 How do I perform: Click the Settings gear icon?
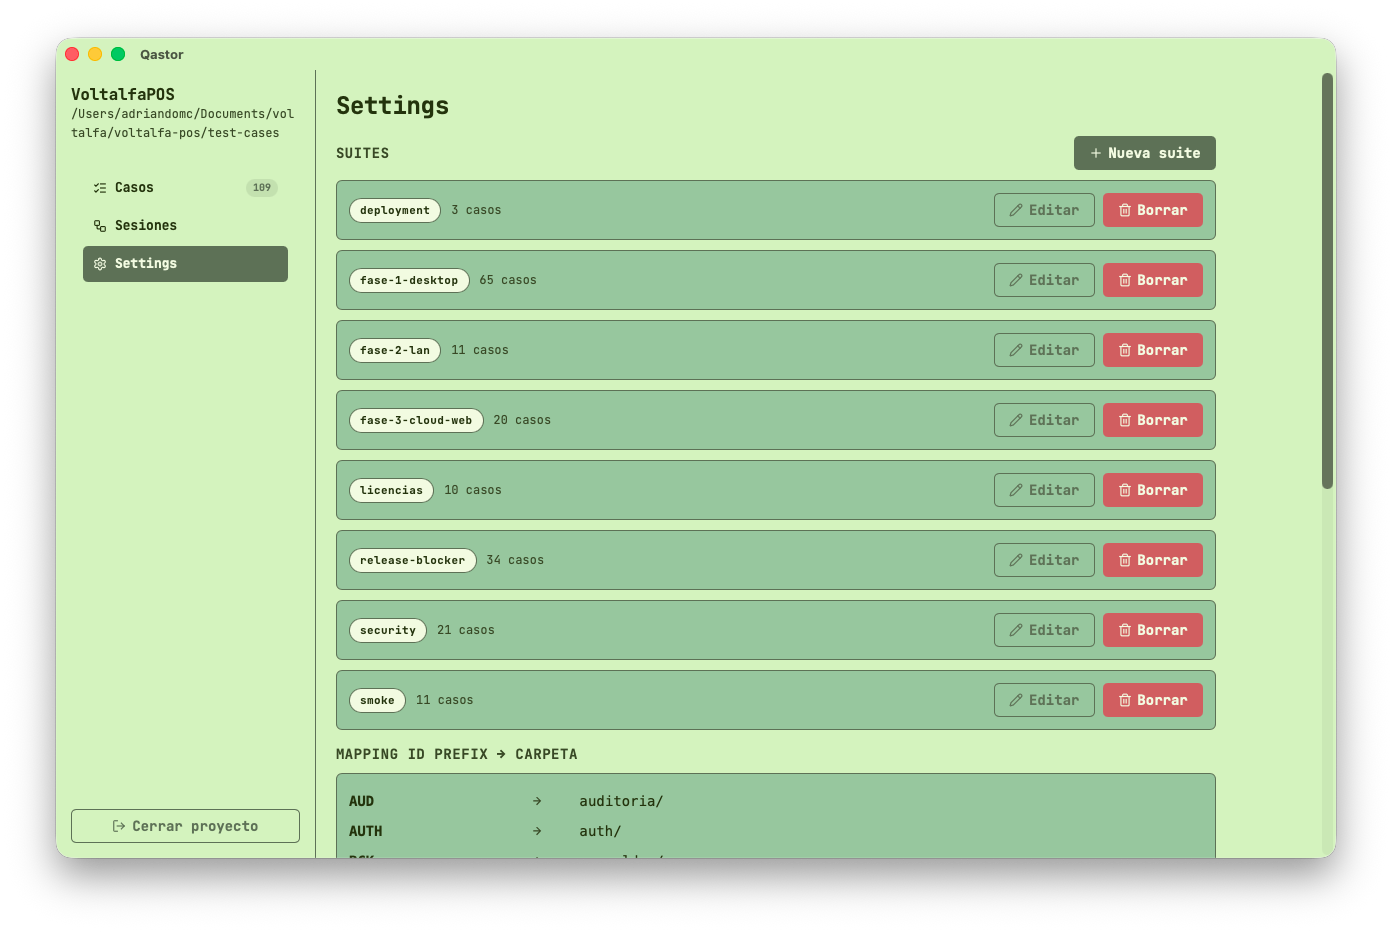click(100, 264)
